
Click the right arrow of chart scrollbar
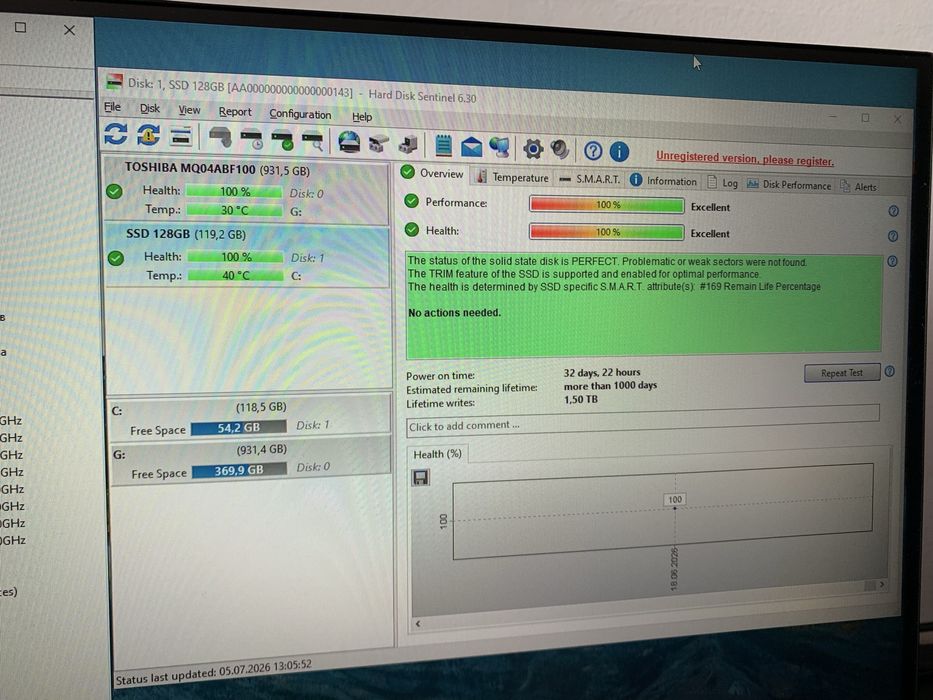point(881,585)
